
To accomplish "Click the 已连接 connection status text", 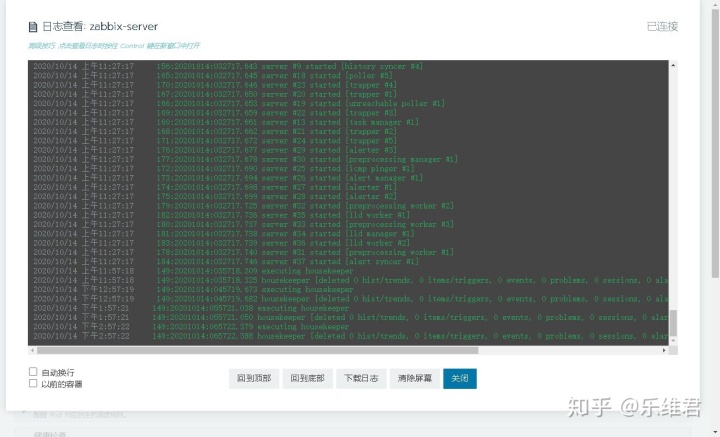I will pyautogui.click(x=662, y=27).
